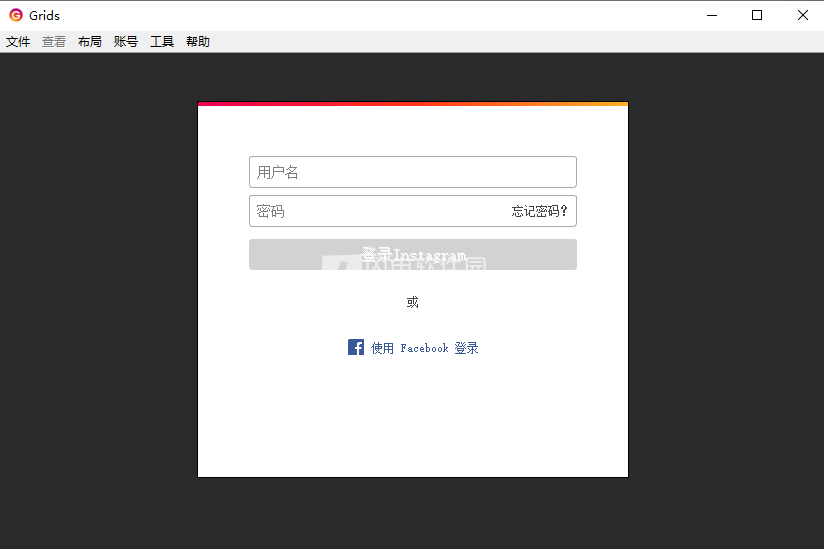The width and height of the screenshot is (824, 549).
Task: Minimize the Grids window
Action: point(712,15)
